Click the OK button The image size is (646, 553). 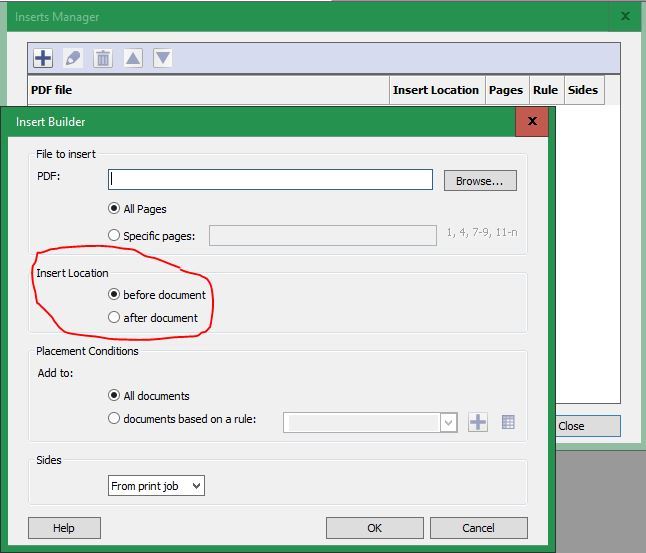click(374, 528)
